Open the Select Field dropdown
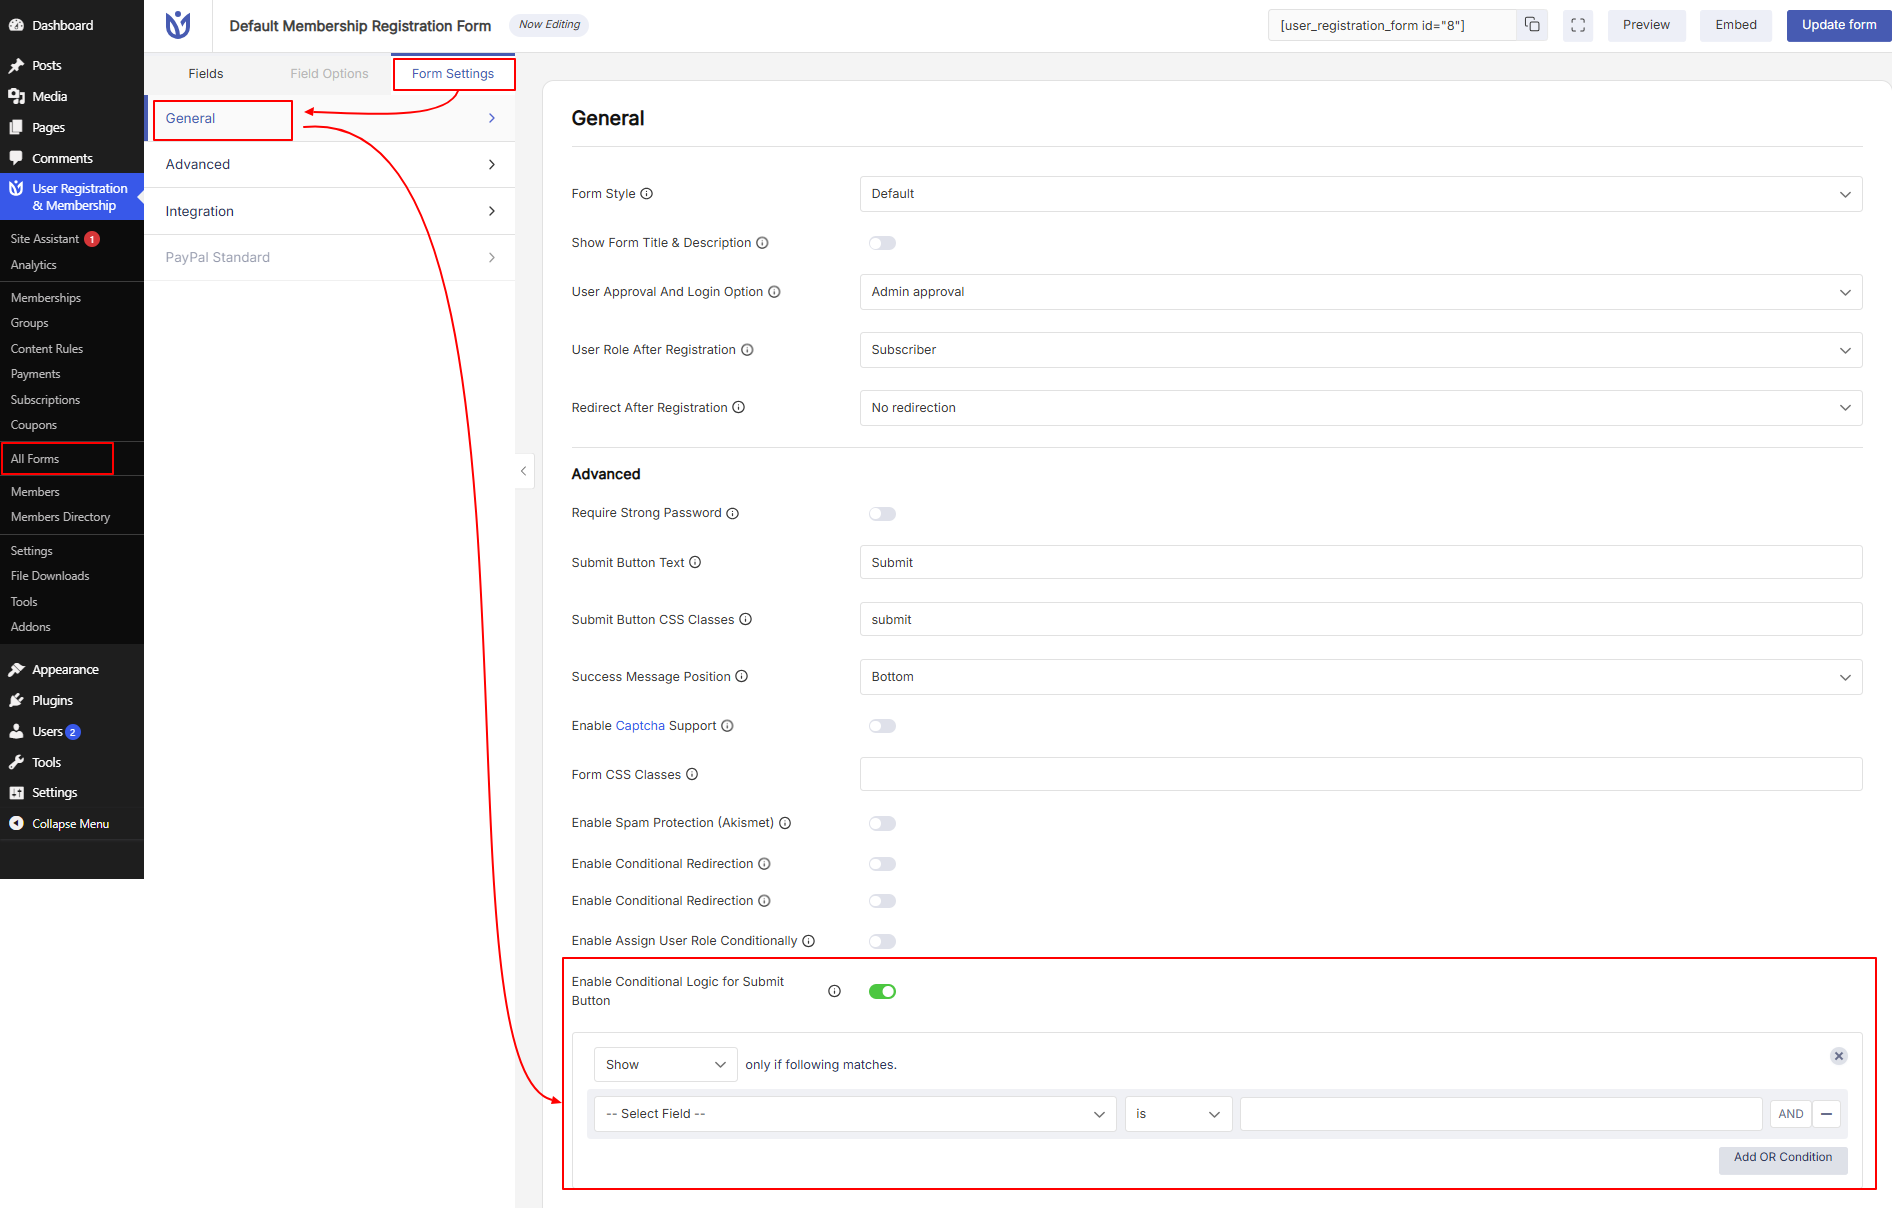The height and width of the screenshot is (1208, 1892). (x=855, y=1114)
